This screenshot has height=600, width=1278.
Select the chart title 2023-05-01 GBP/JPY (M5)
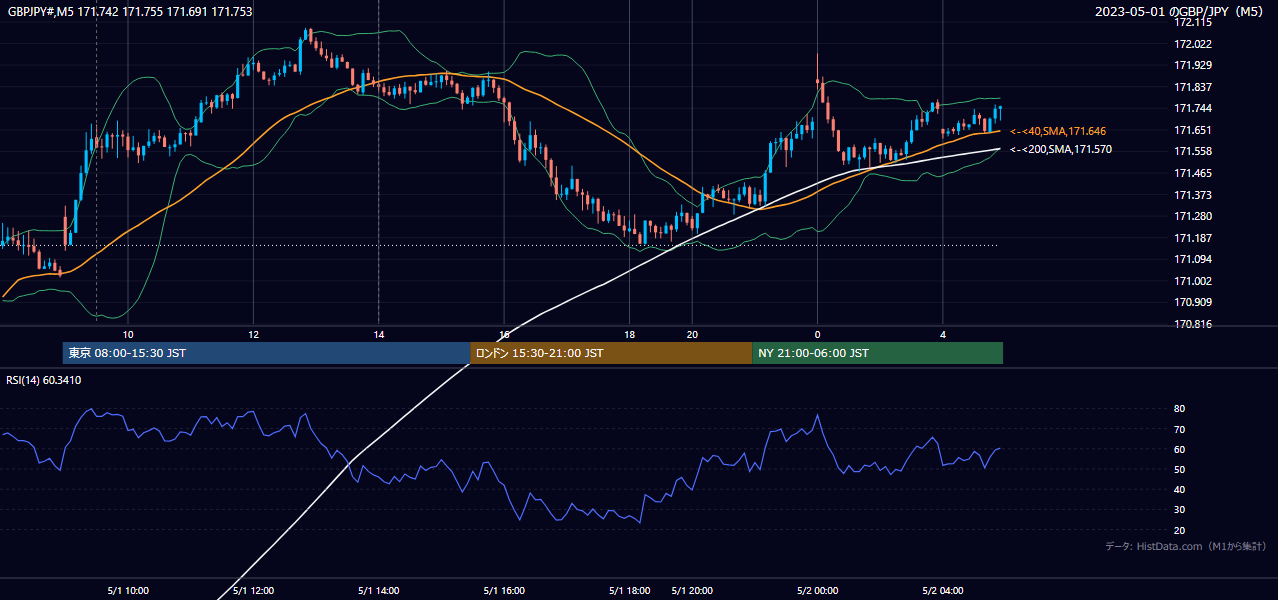coord(1181,12)
